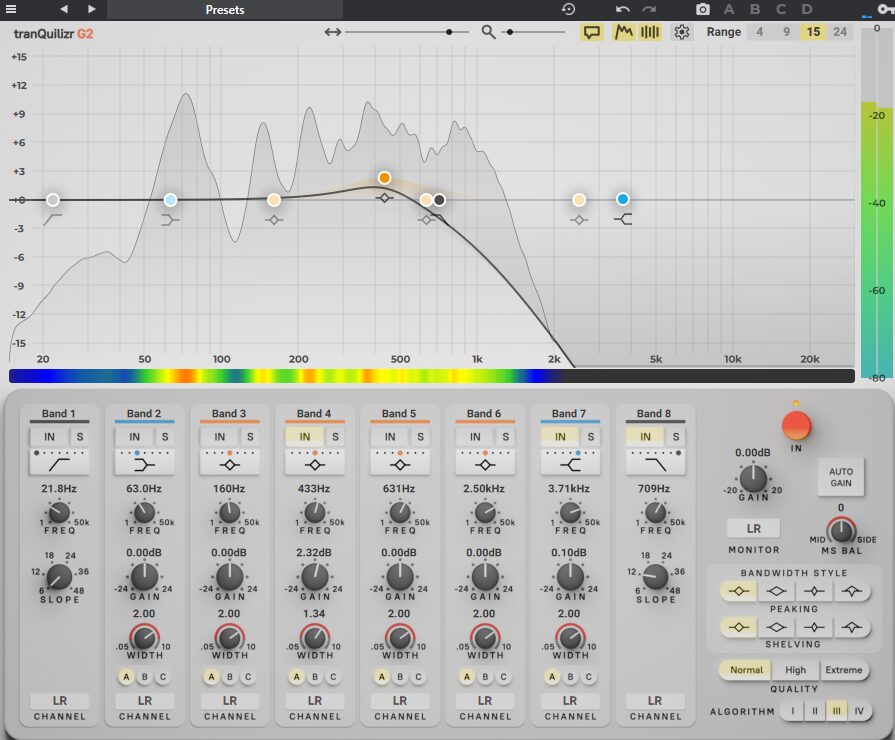This screenshot has width=895, height=740.
Task: Select the third peaking bandwidth style
Action: [814, 591]
